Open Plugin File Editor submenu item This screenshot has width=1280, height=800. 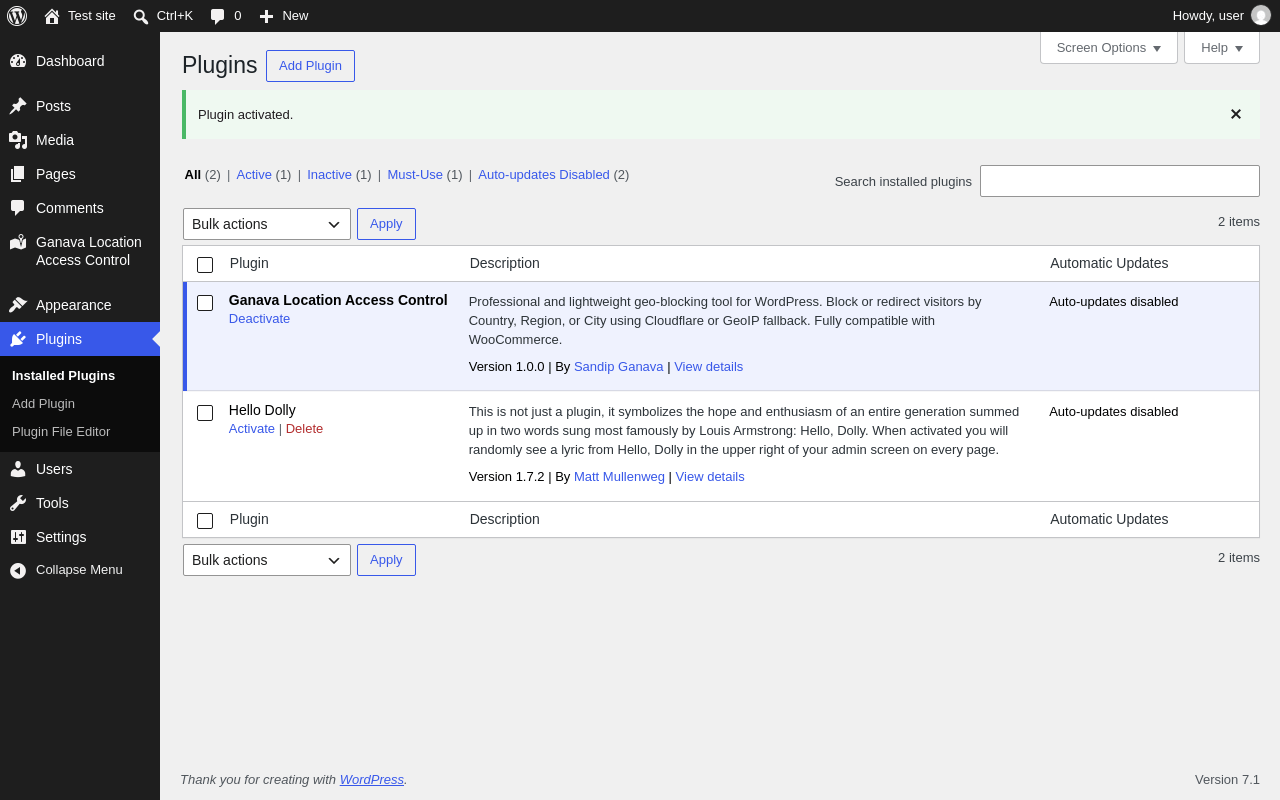coord(61,432)
